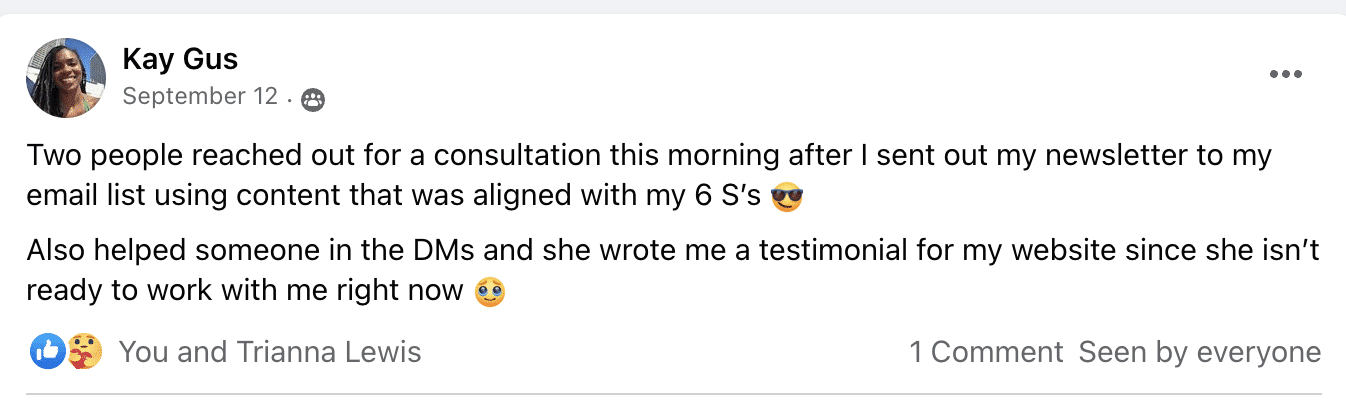The height and width of the screenshot is (408, 1346).
Task: Open the post options three-dot menu
Action: [1285, 75]
